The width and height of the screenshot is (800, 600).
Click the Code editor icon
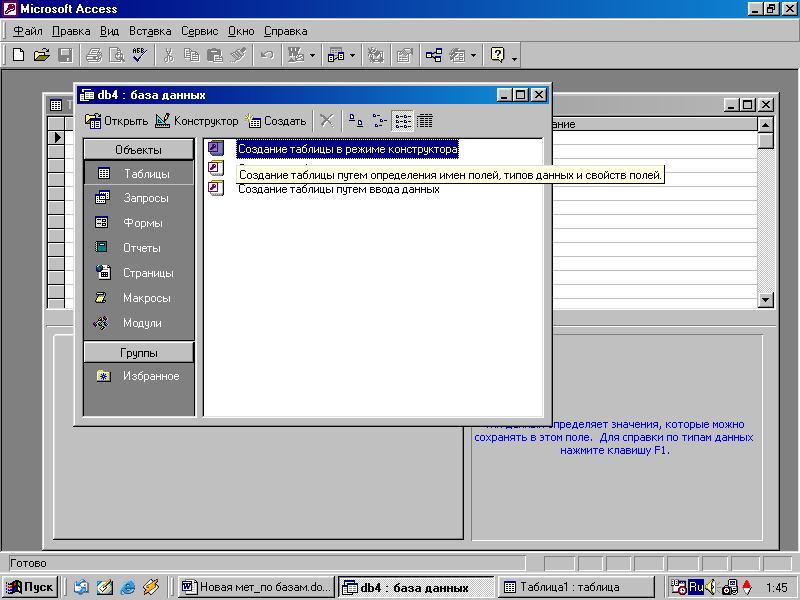(376, 55)
